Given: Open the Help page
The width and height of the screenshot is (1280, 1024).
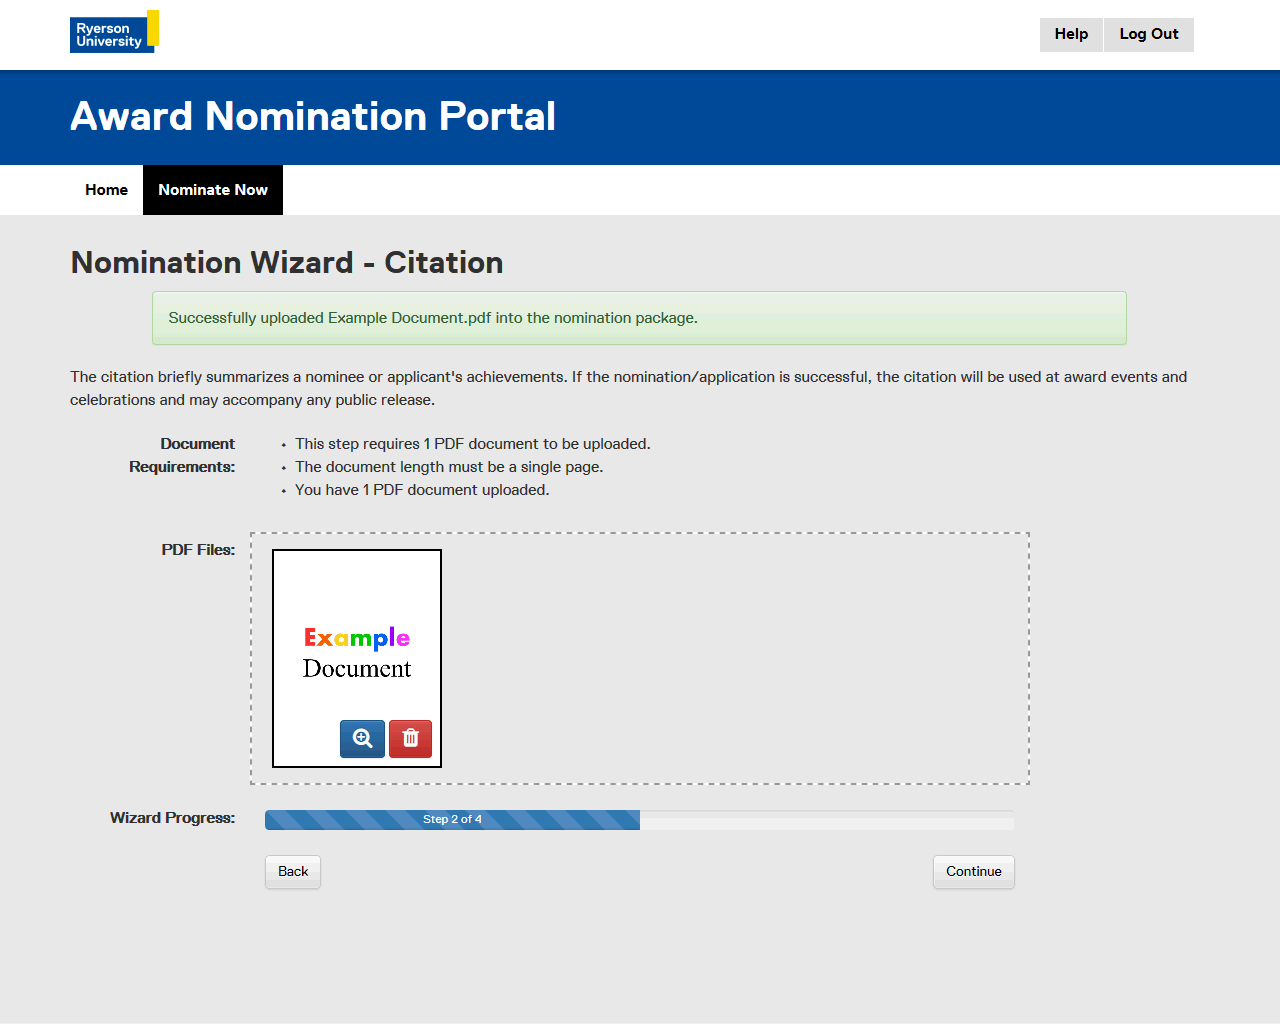Looking at the screenshot, I should [1071, 34].
